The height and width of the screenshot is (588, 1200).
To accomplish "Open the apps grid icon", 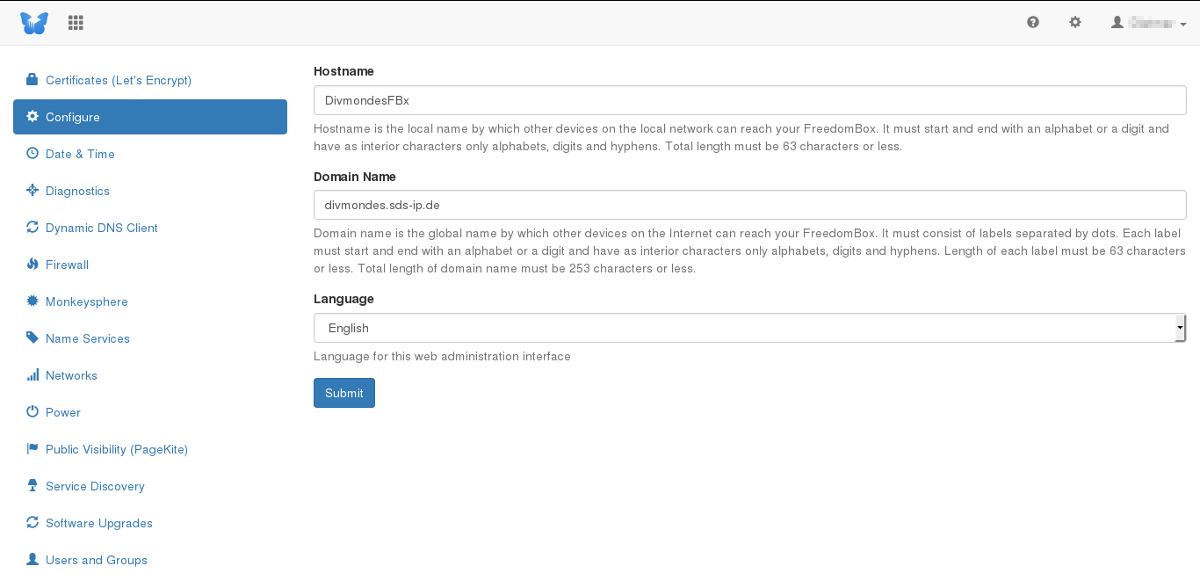I will click(76, 22).
